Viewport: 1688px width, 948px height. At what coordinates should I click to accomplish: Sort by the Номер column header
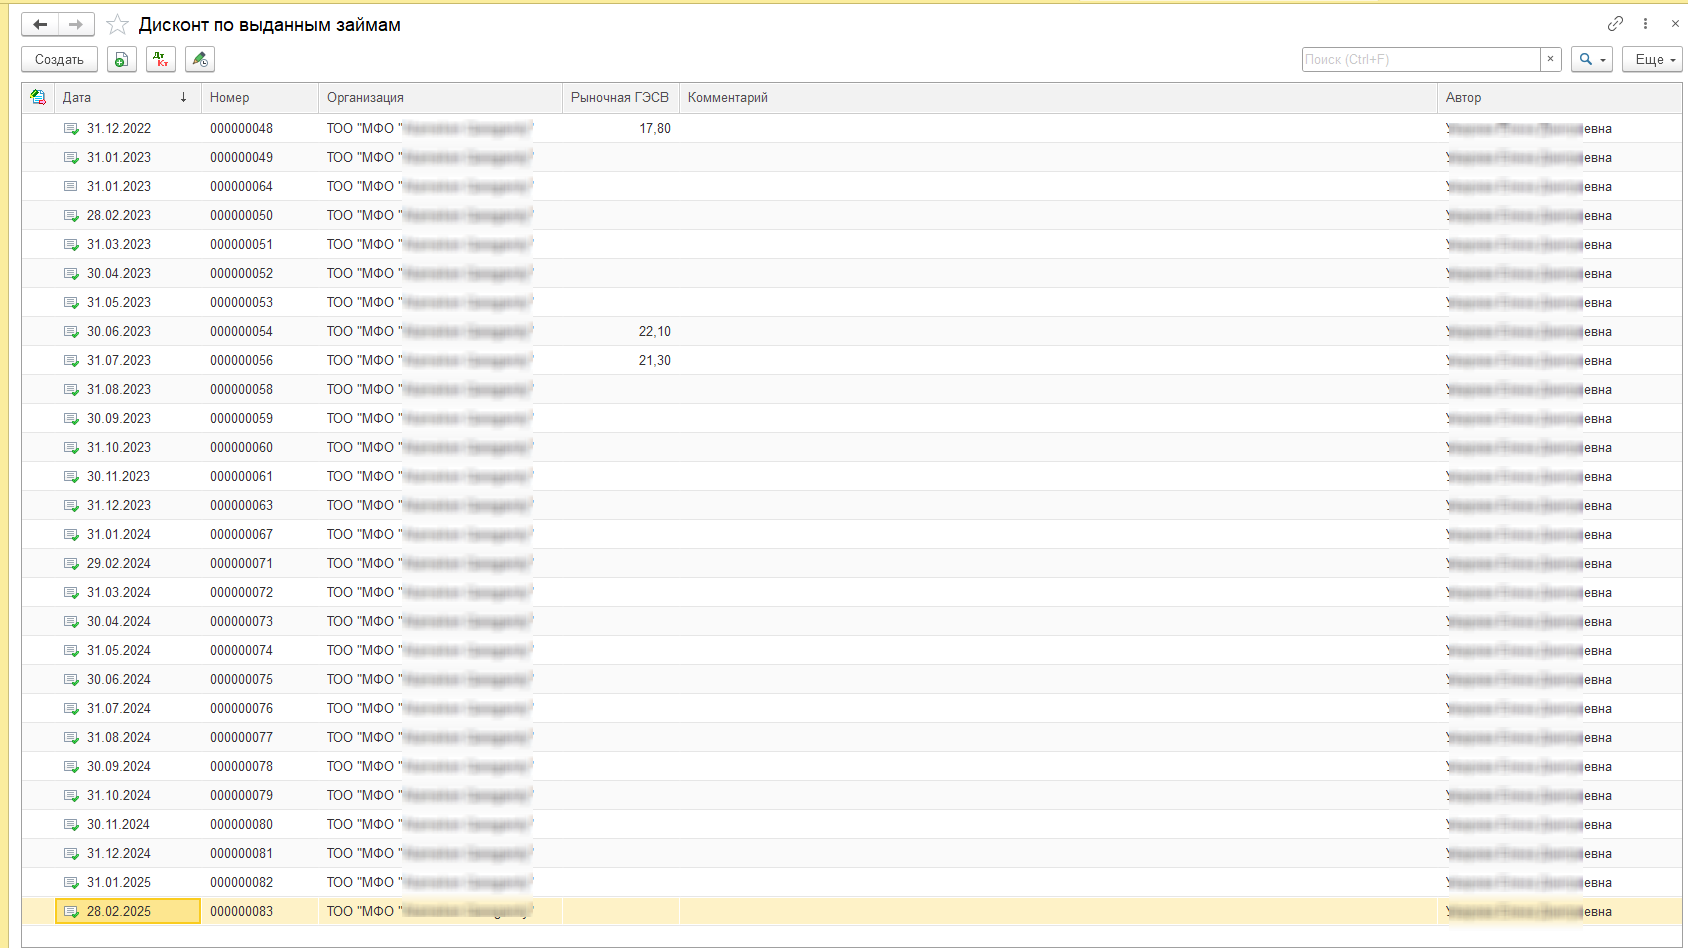(x=259, y=97)
